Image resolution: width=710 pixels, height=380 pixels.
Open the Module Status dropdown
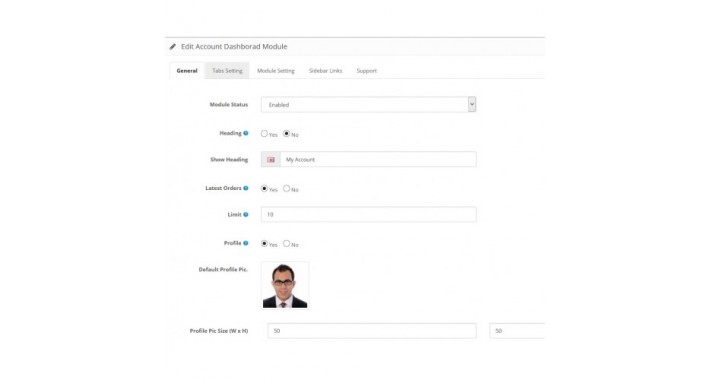369,105
